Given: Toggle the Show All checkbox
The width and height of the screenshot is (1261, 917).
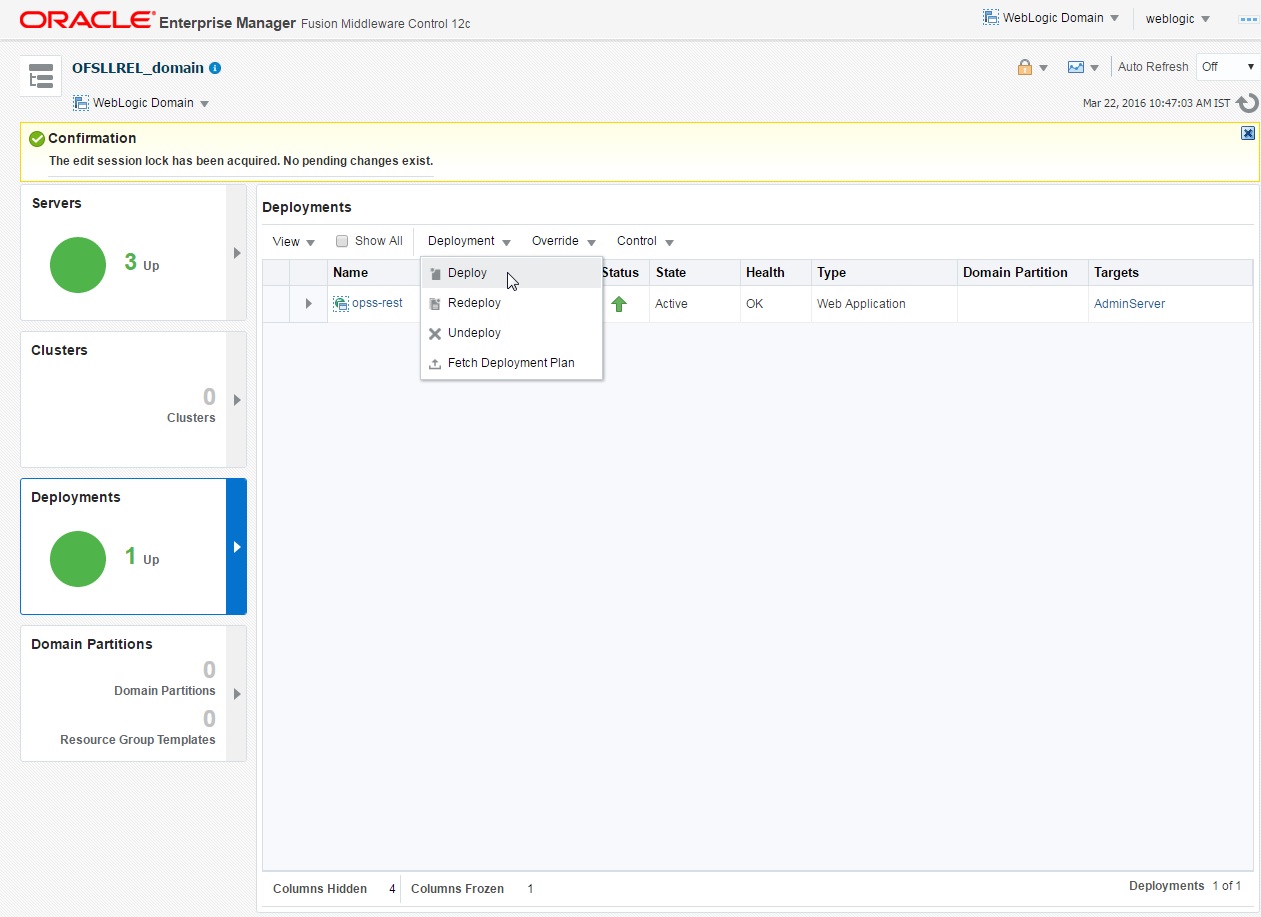Looking at the screenshot, I should click(342, 241).
